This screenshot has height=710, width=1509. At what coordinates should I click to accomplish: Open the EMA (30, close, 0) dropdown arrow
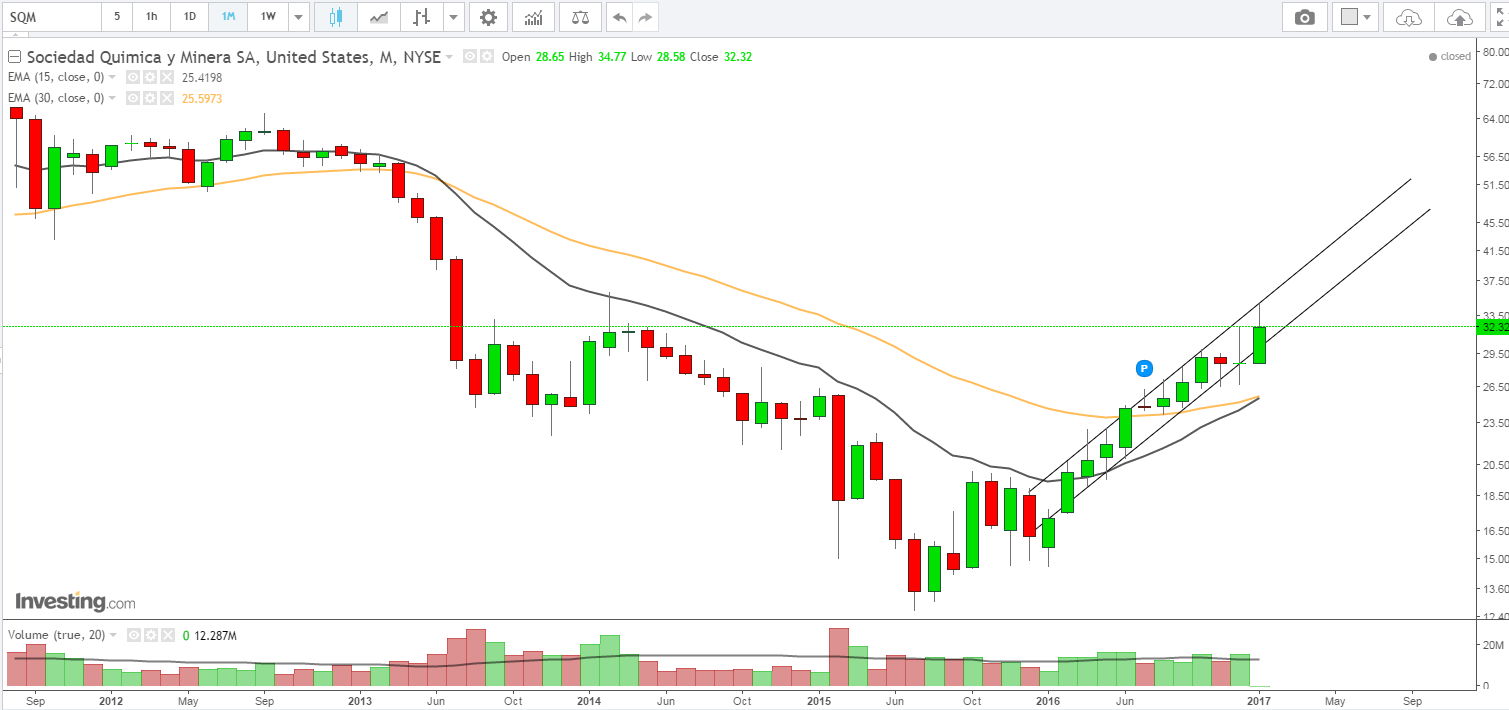click(112, 98)
